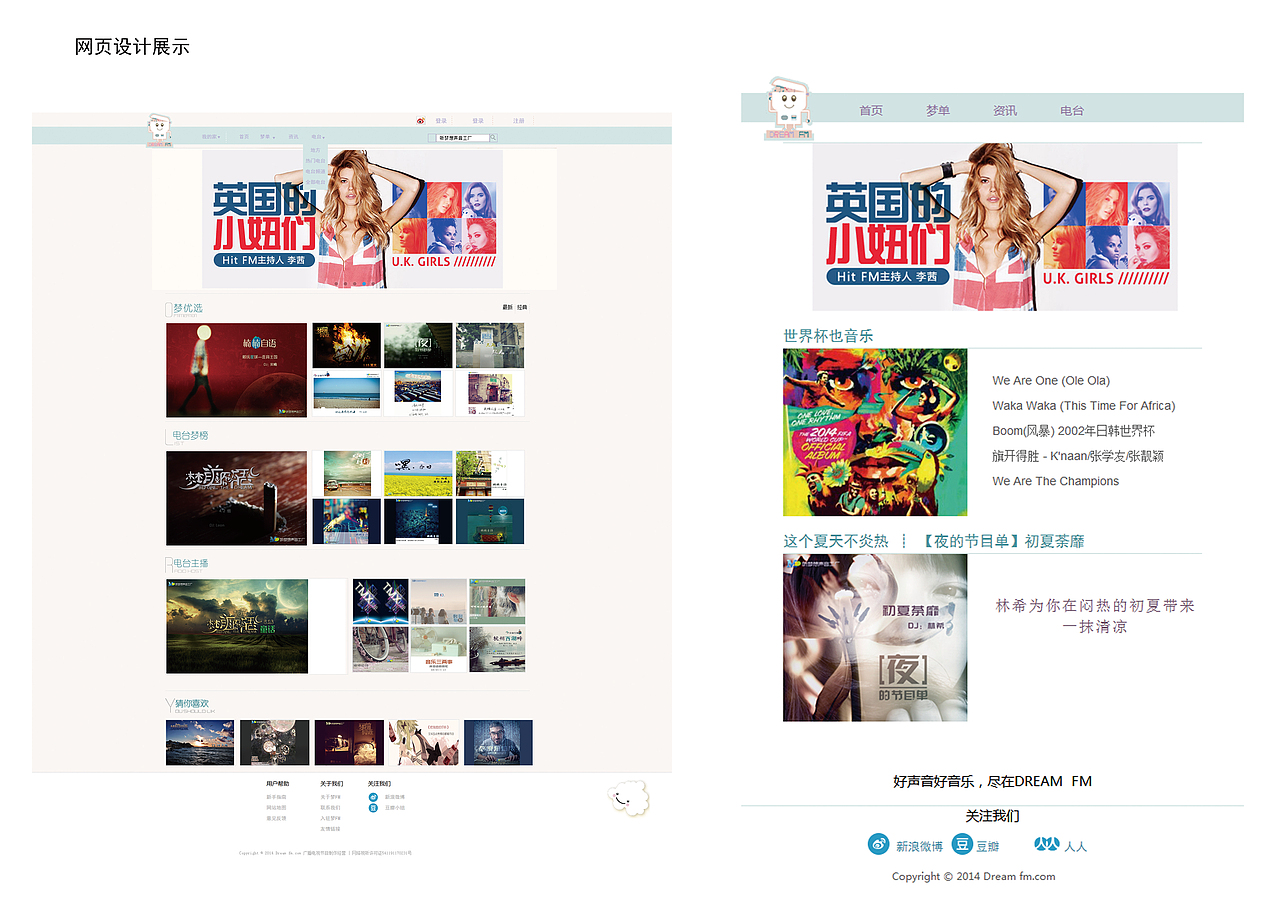Screen dimensions: 1280x905
Task: Click 这个夏天不炎热 heading text
Action: (835, 541)
